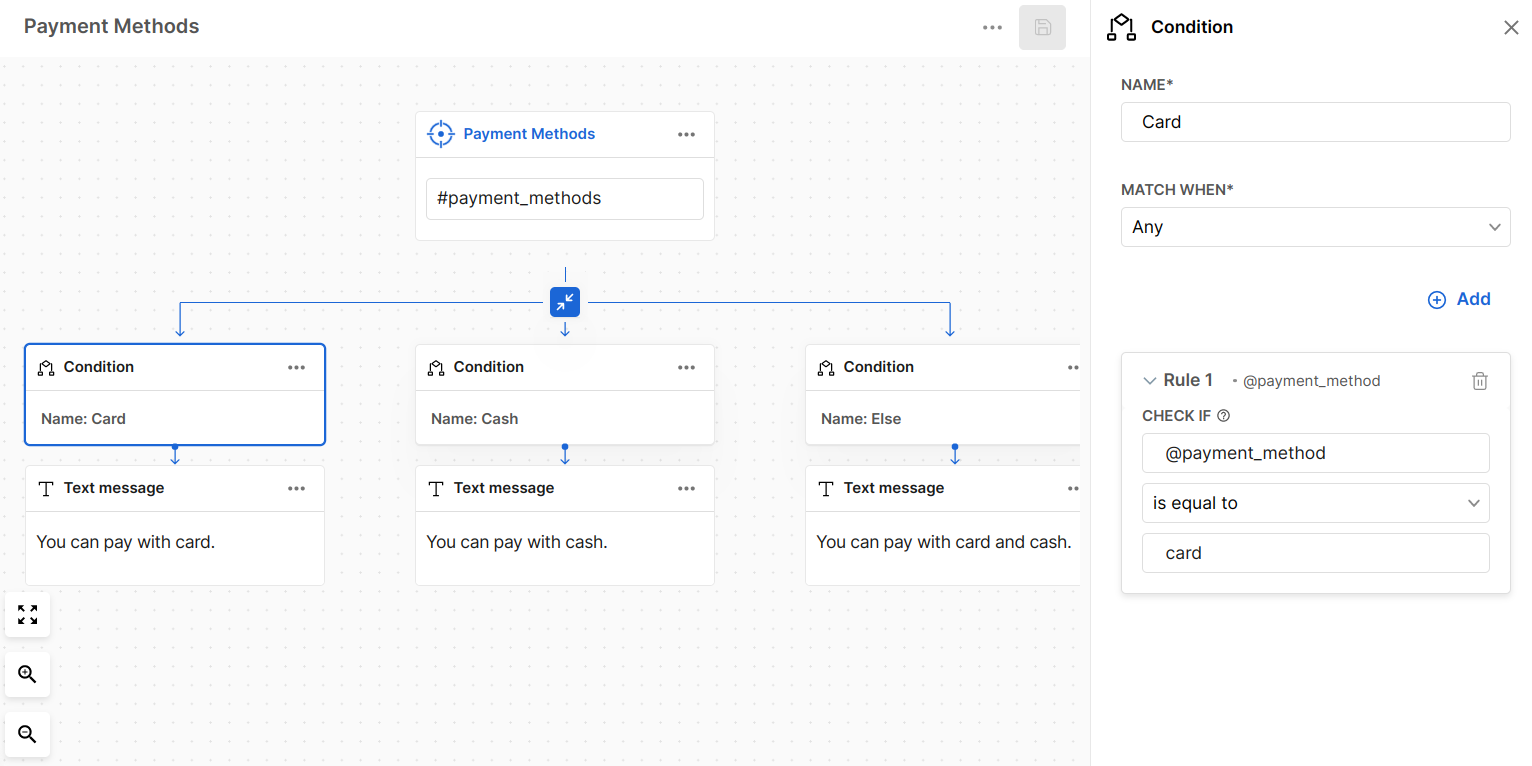The height and width of the screenshot is (766, 1532).
Task: Collapse branches with the blue arrows button
Action: 565,302
